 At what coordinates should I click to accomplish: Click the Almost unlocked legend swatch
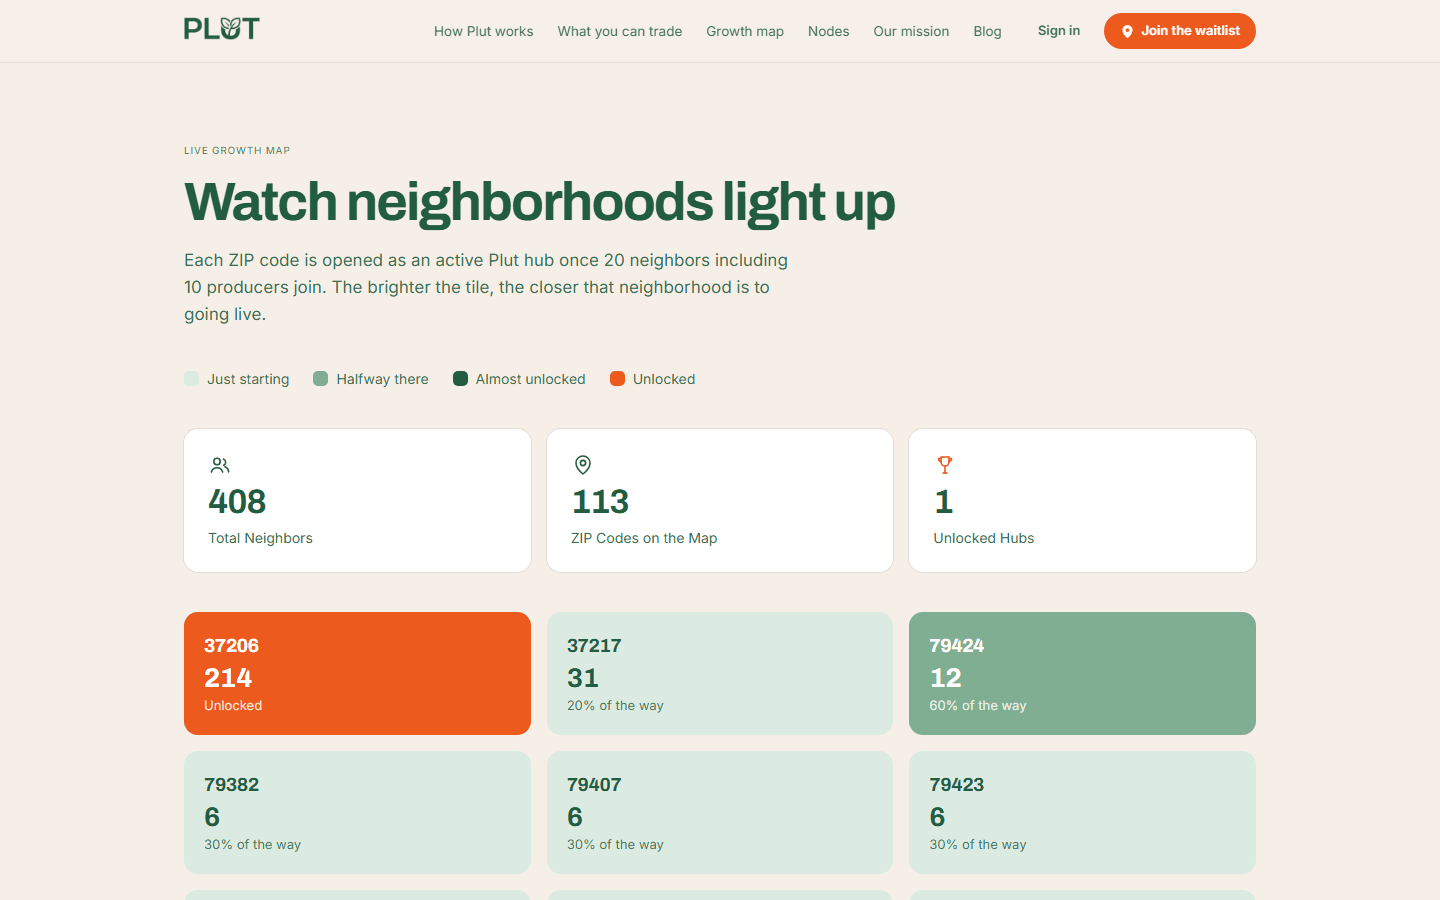(460, 378)
